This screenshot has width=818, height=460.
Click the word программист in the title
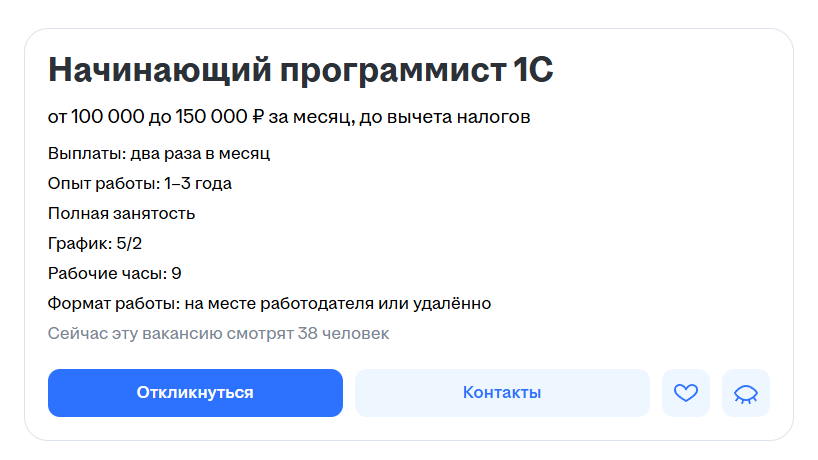(x=393, y=72)
